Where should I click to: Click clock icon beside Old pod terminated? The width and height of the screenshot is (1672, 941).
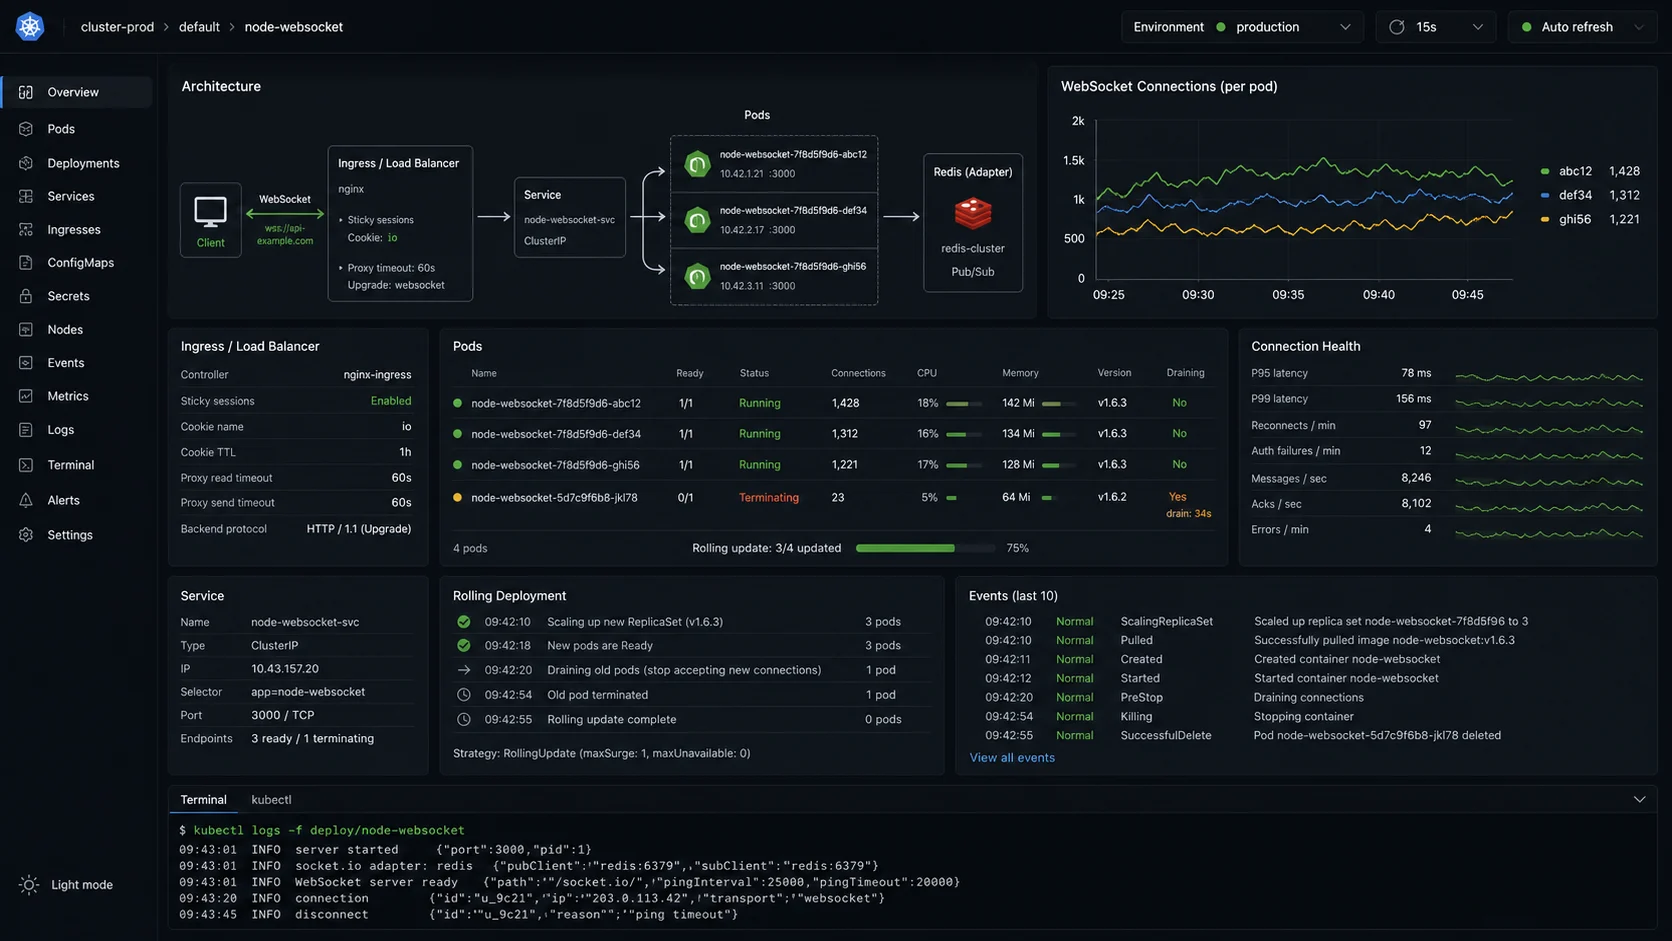coord(464,695)
